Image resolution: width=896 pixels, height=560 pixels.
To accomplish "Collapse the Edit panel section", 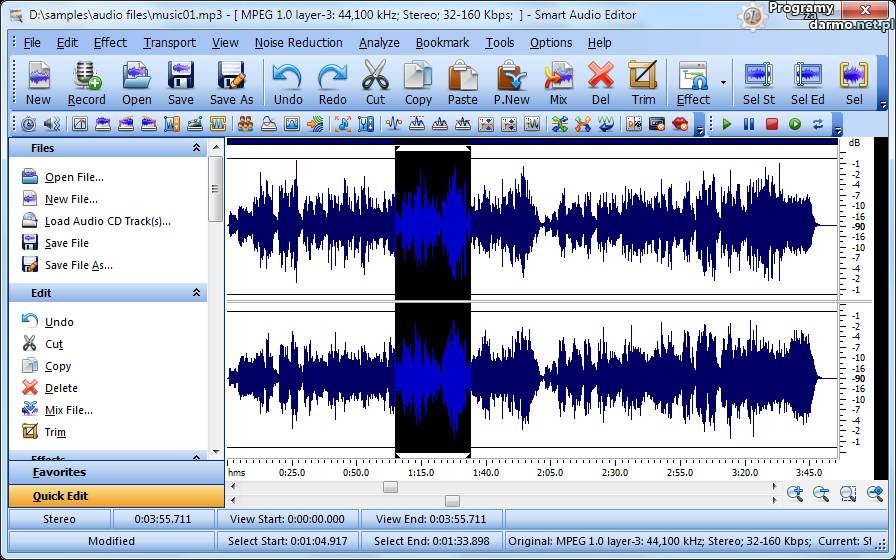I will tap(196, 293).
